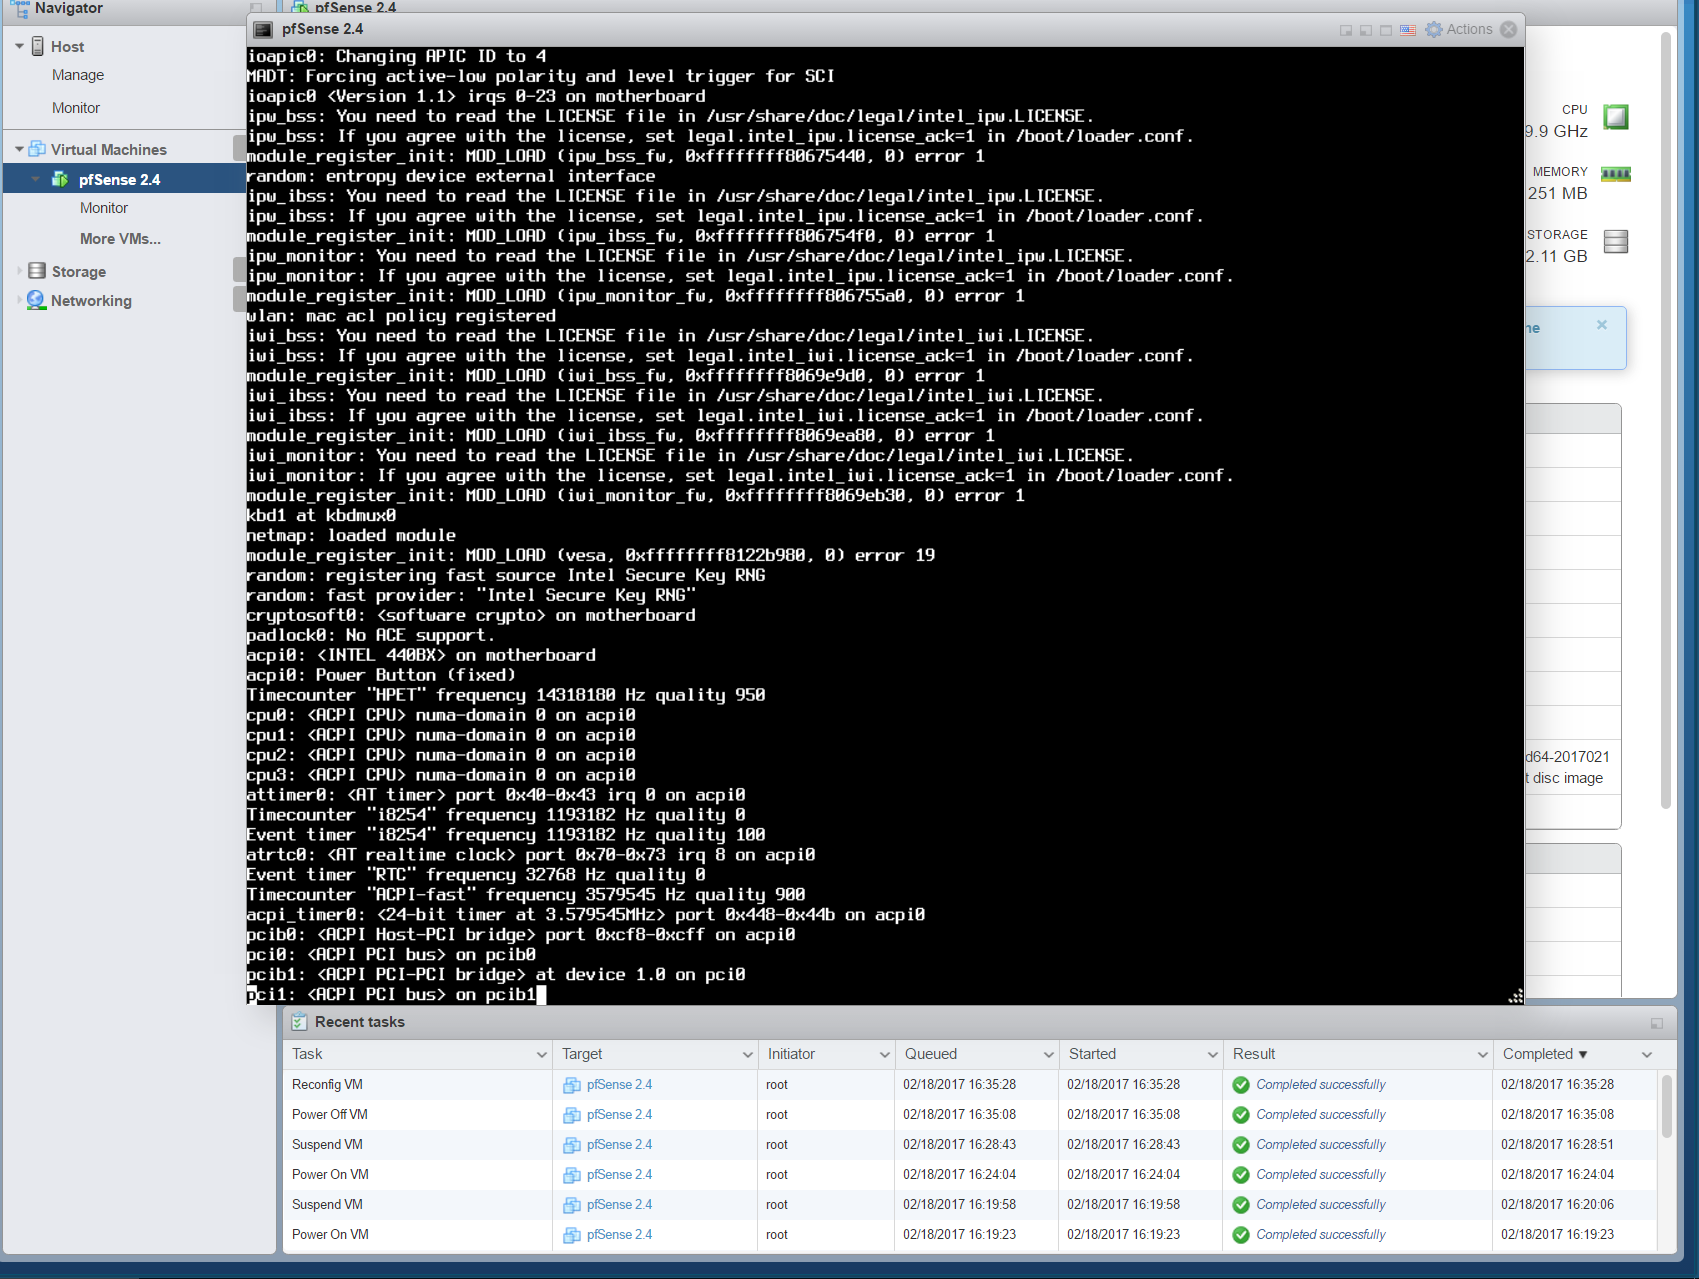
Task: Click the 'Recent tasks' panel title
Action: coord(360,1022)
